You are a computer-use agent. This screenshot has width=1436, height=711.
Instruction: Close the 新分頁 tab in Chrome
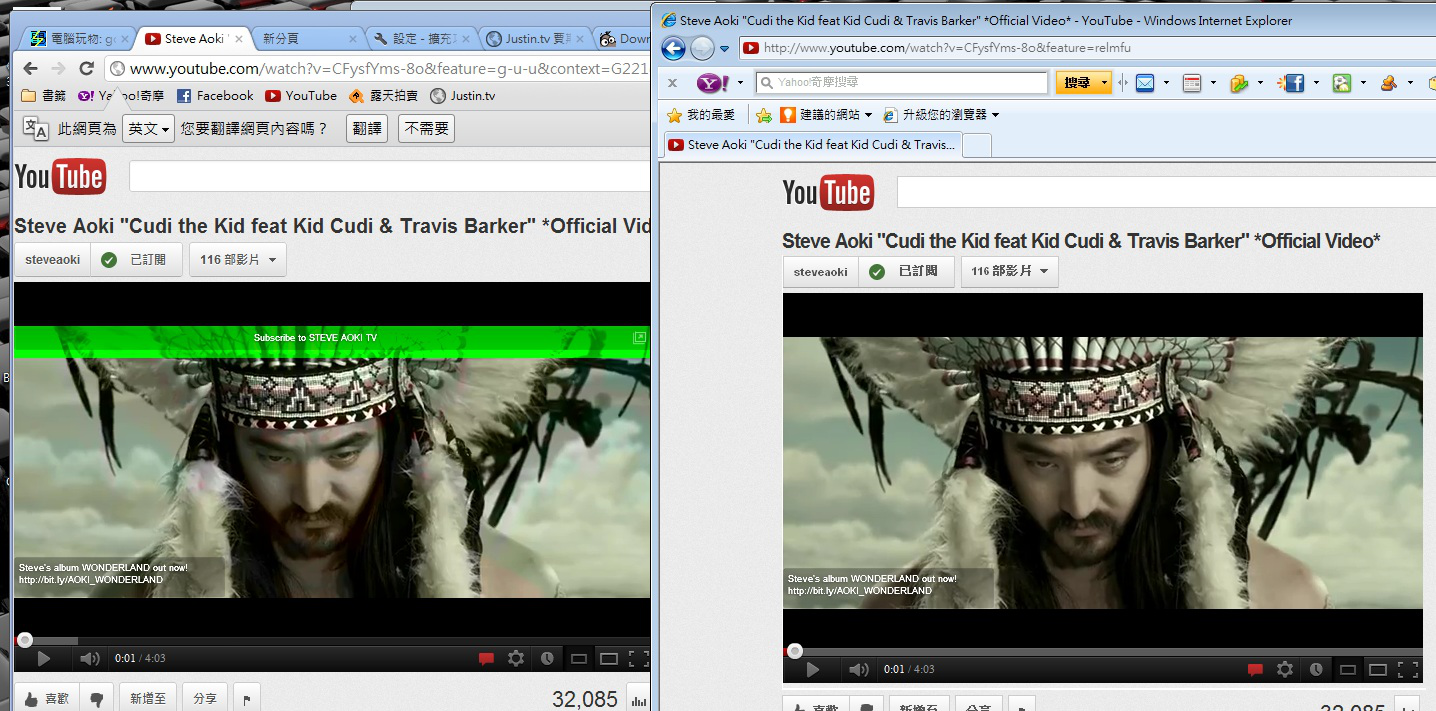tap(352, 39)
